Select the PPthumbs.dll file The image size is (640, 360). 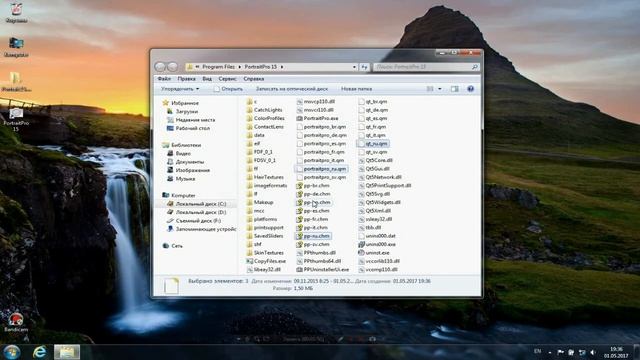pos(316,253)
